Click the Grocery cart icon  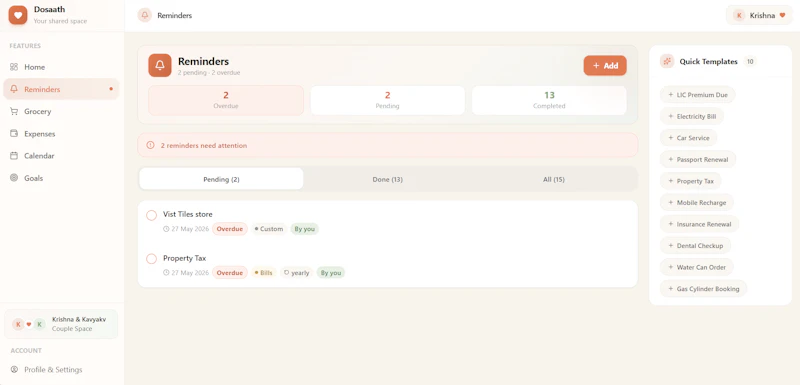(14, 111)
